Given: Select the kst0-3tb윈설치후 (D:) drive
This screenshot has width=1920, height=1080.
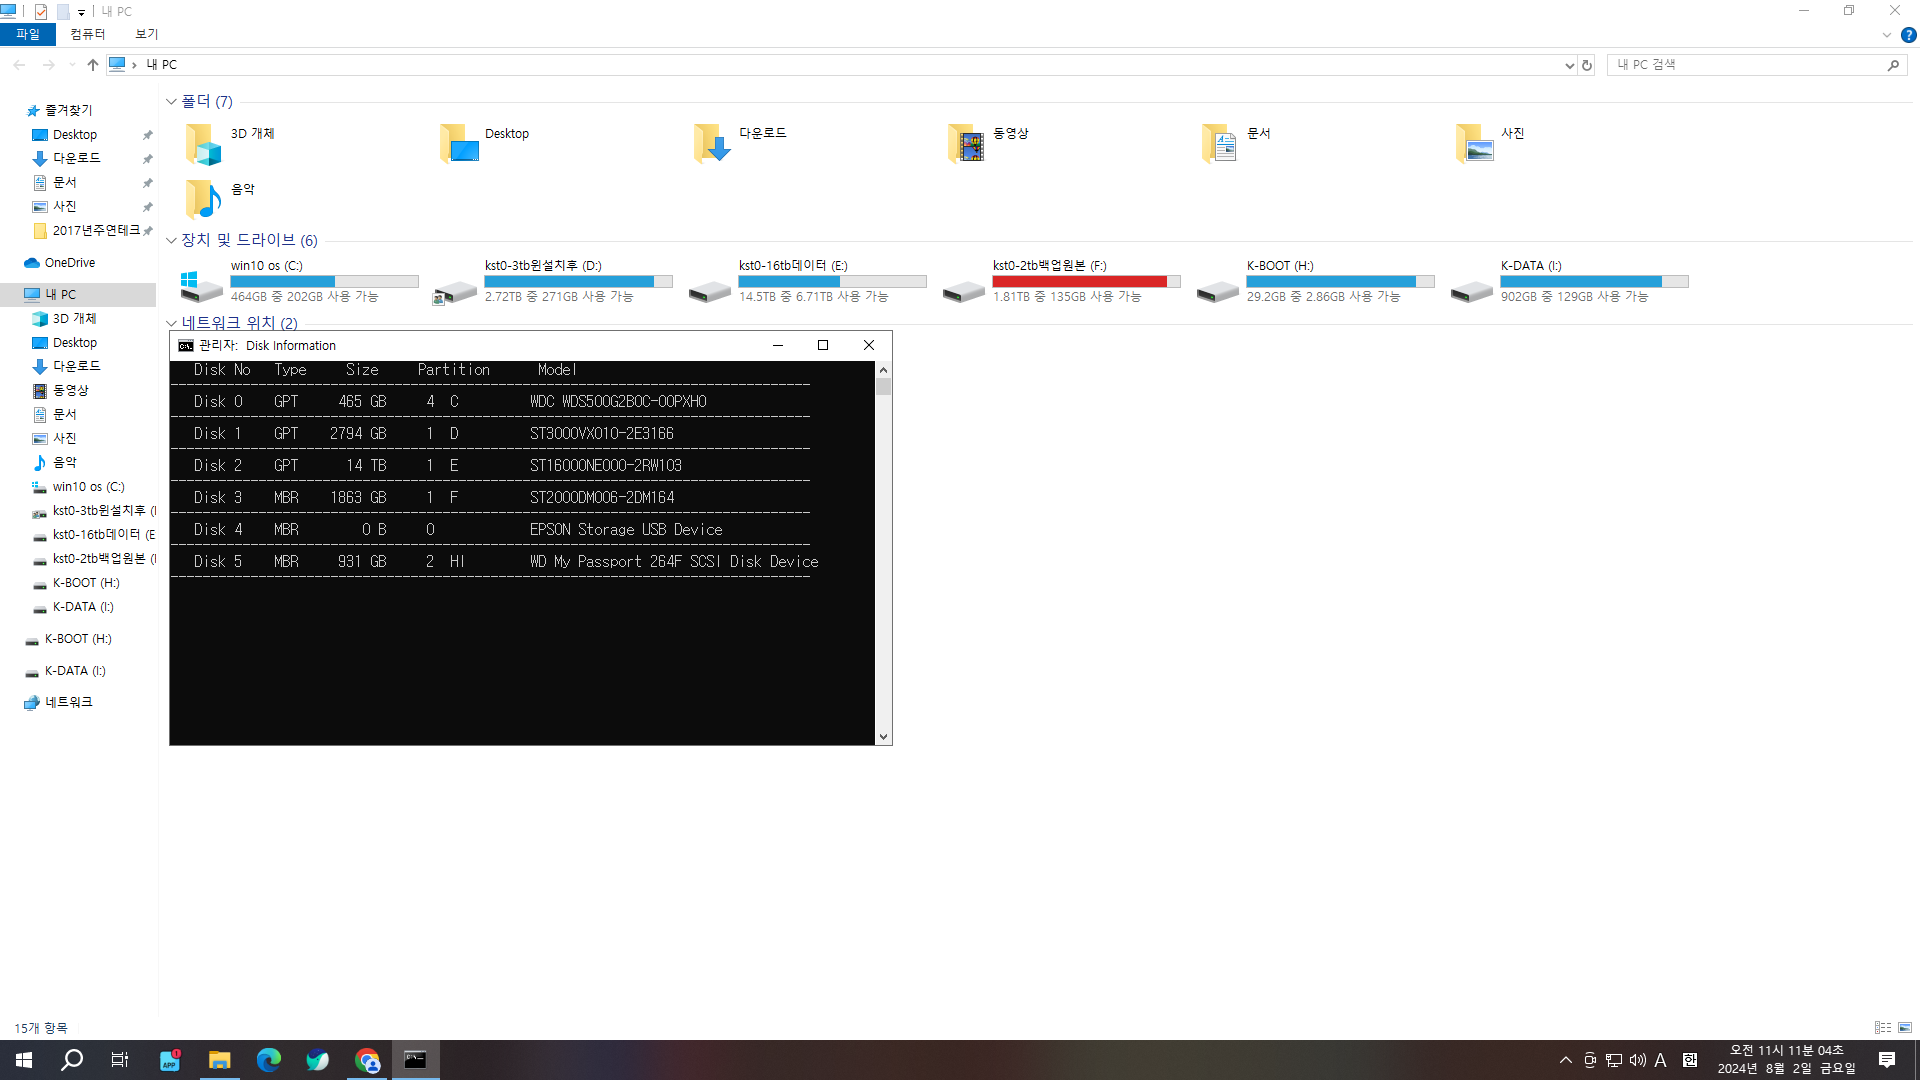Looking at the screenshot, I should (x=553, y=282).
